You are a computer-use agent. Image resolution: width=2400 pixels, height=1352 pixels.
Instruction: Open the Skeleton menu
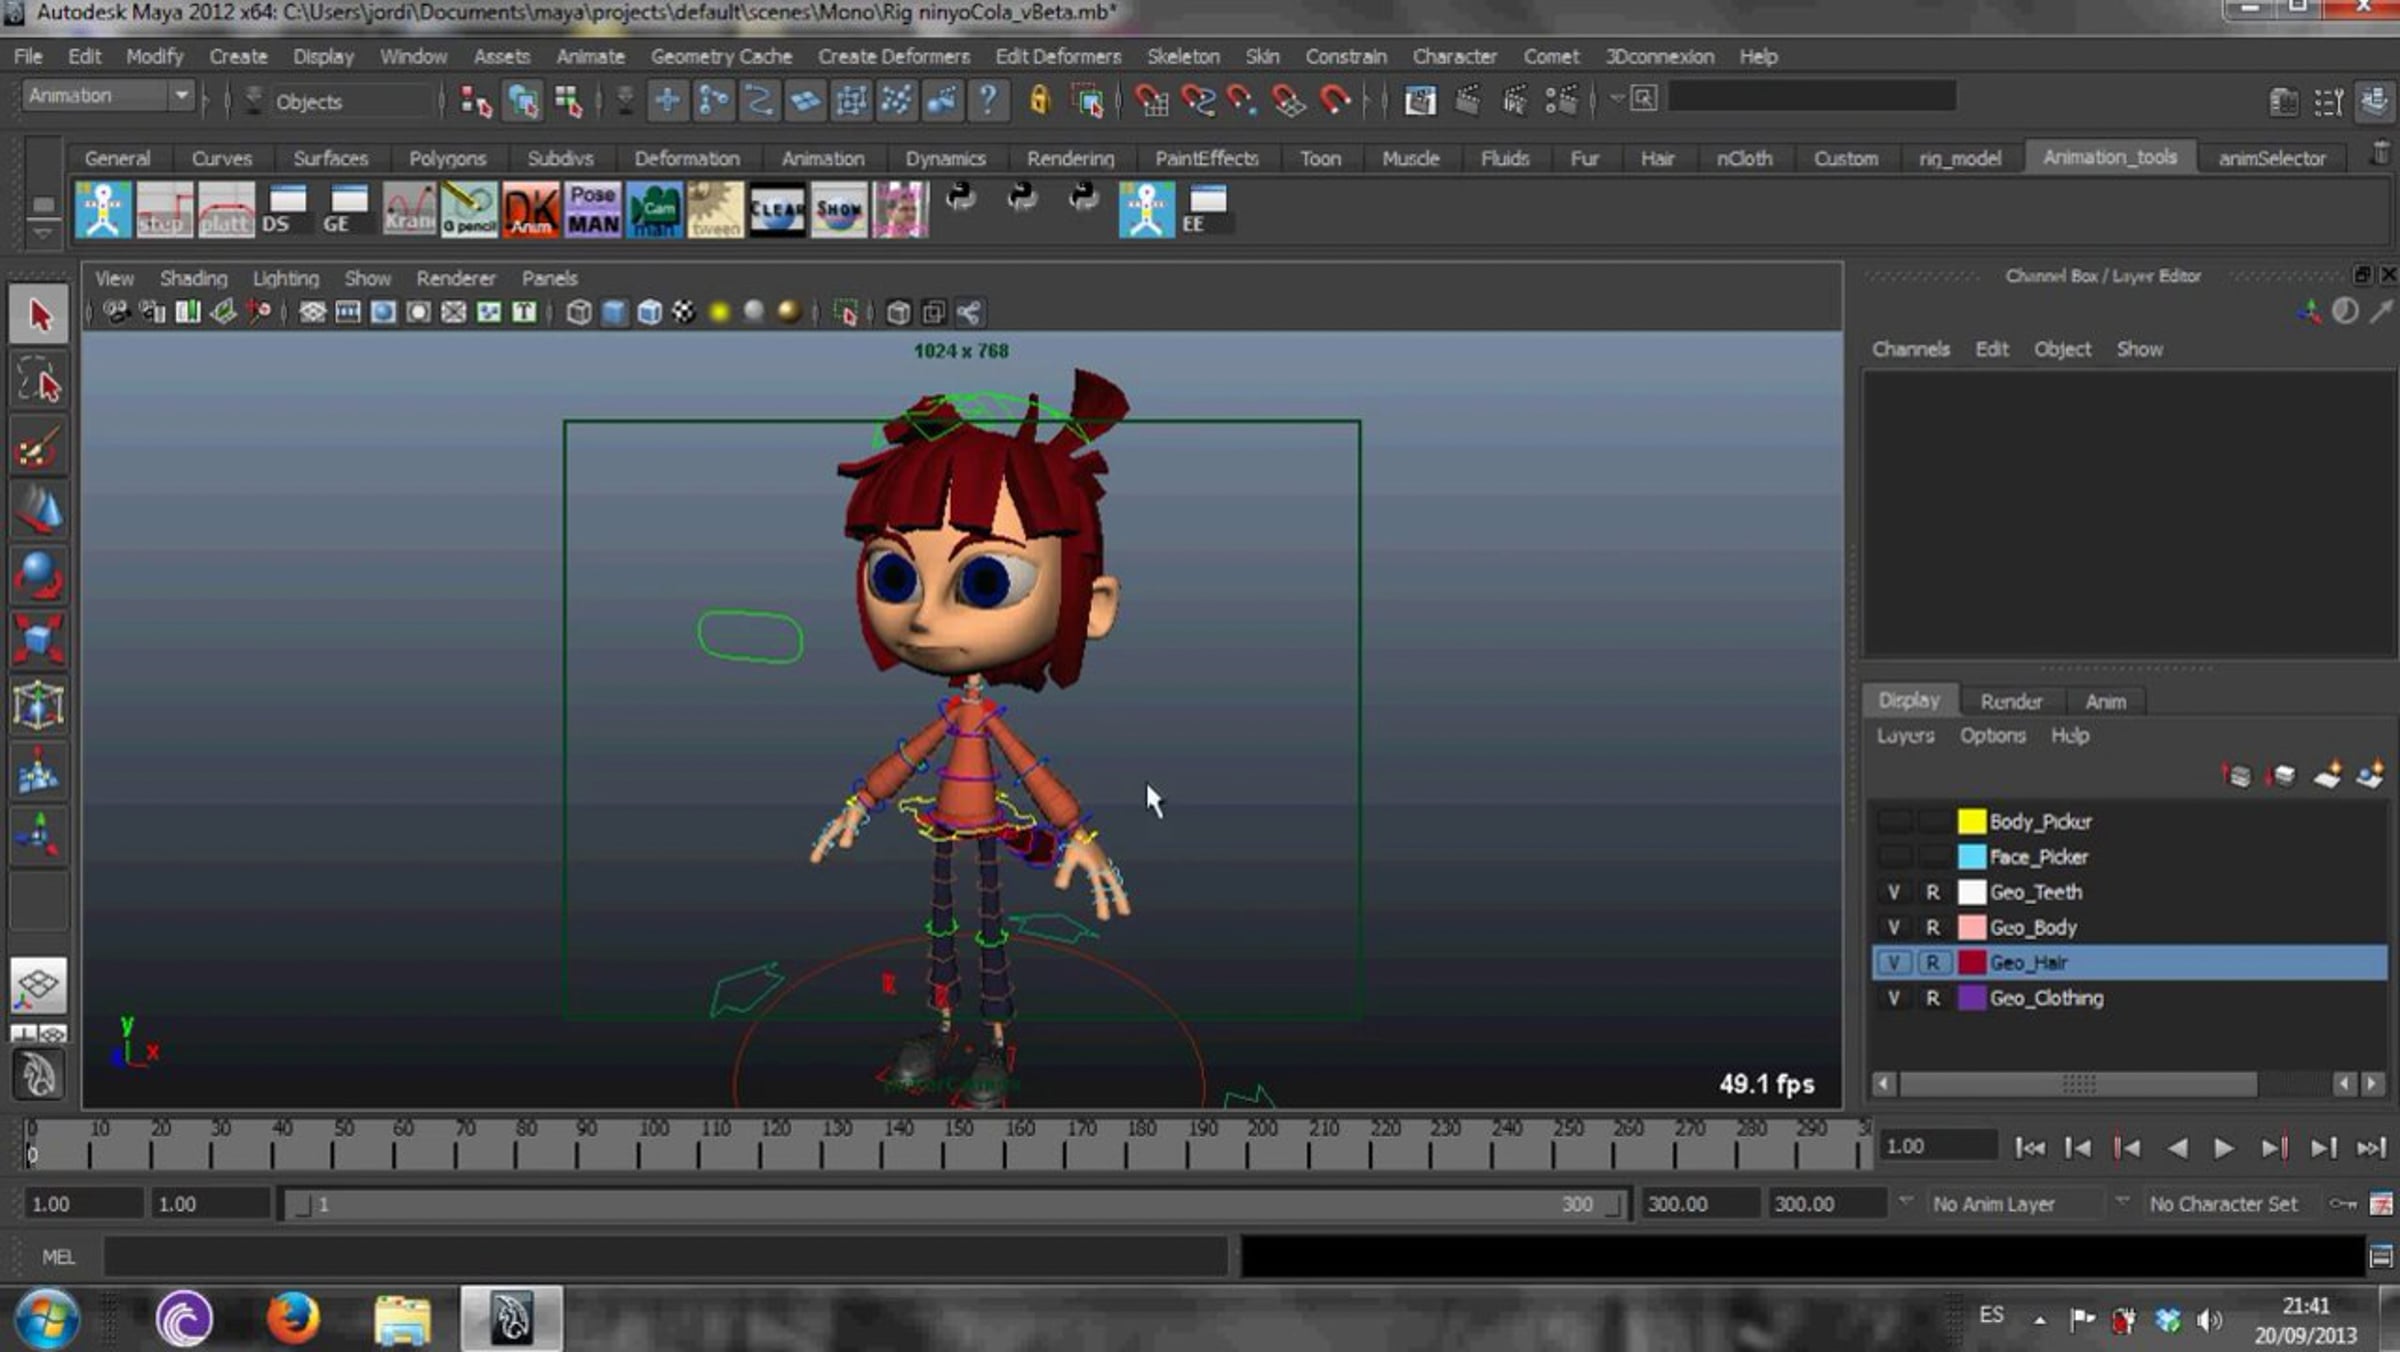click(1183, 56)
